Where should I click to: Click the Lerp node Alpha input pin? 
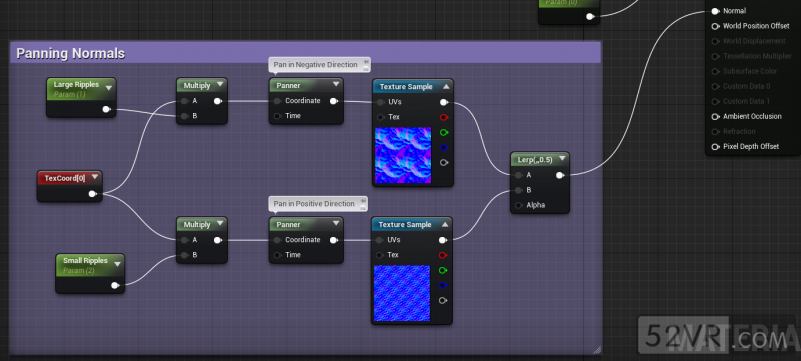coord(519,205)
